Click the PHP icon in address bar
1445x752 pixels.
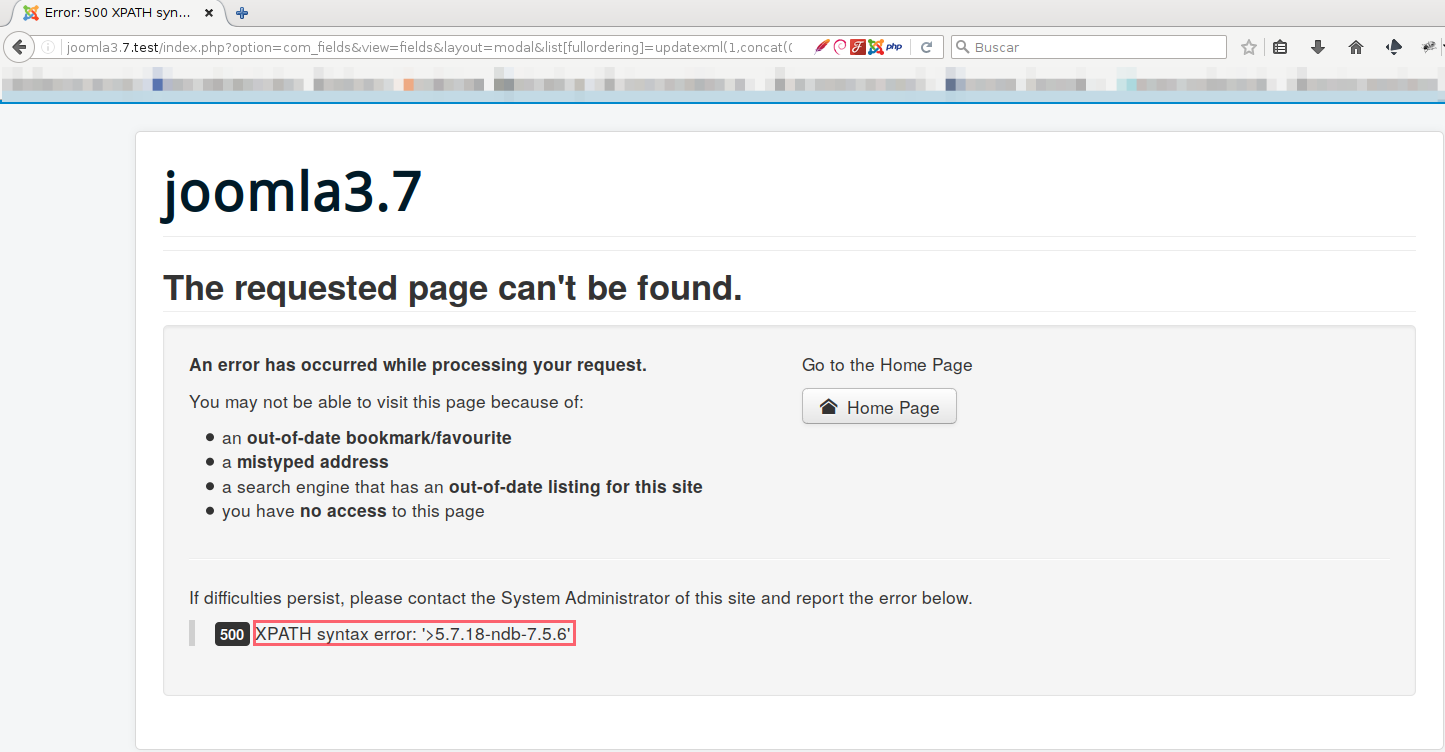[x=895, y=47]
